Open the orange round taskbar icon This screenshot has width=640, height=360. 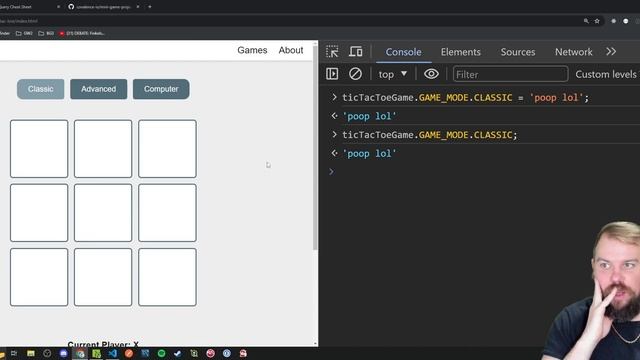click(129, 353)
